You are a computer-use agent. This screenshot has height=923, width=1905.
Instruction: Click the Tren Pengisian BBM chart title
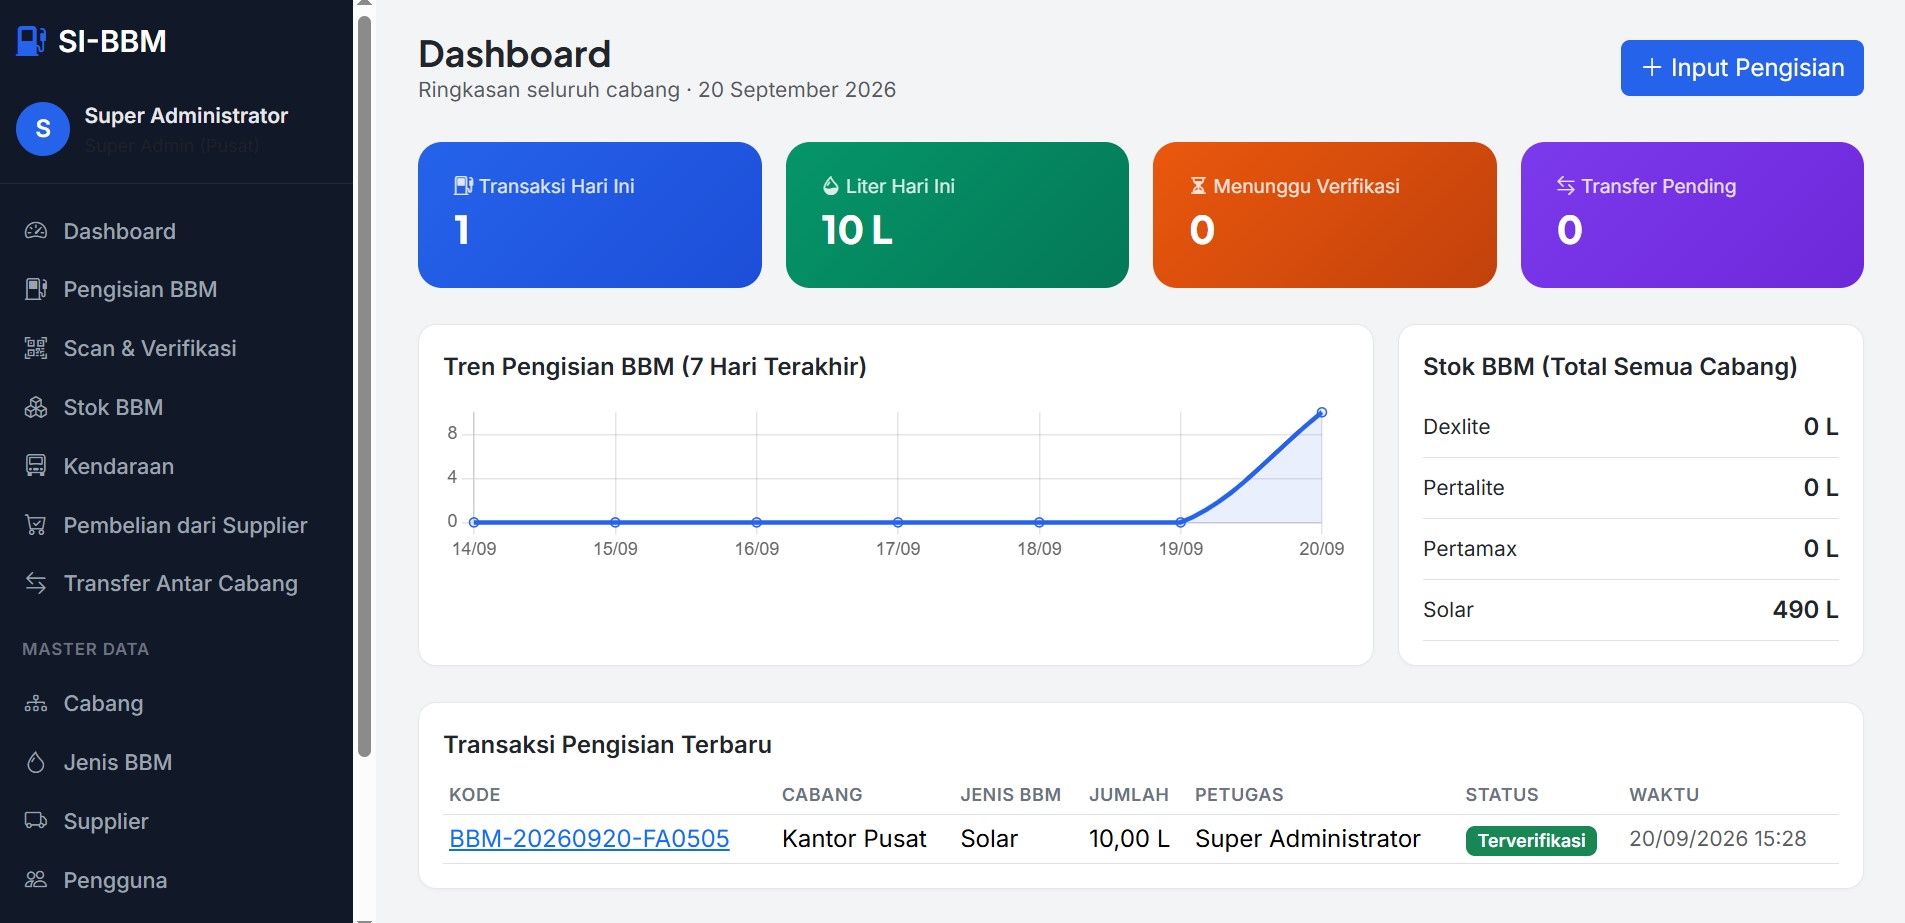coord(655,367)
